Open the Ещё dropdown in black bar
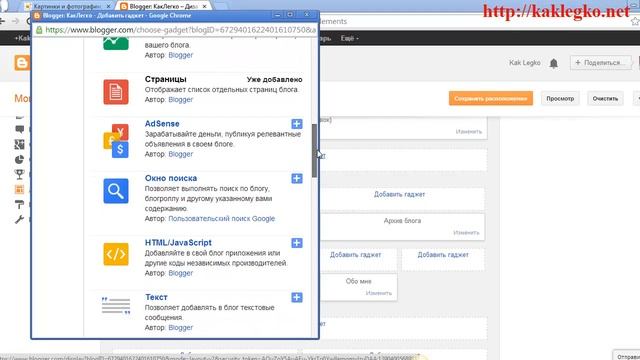The image size is (640, 360). point(349,38)
